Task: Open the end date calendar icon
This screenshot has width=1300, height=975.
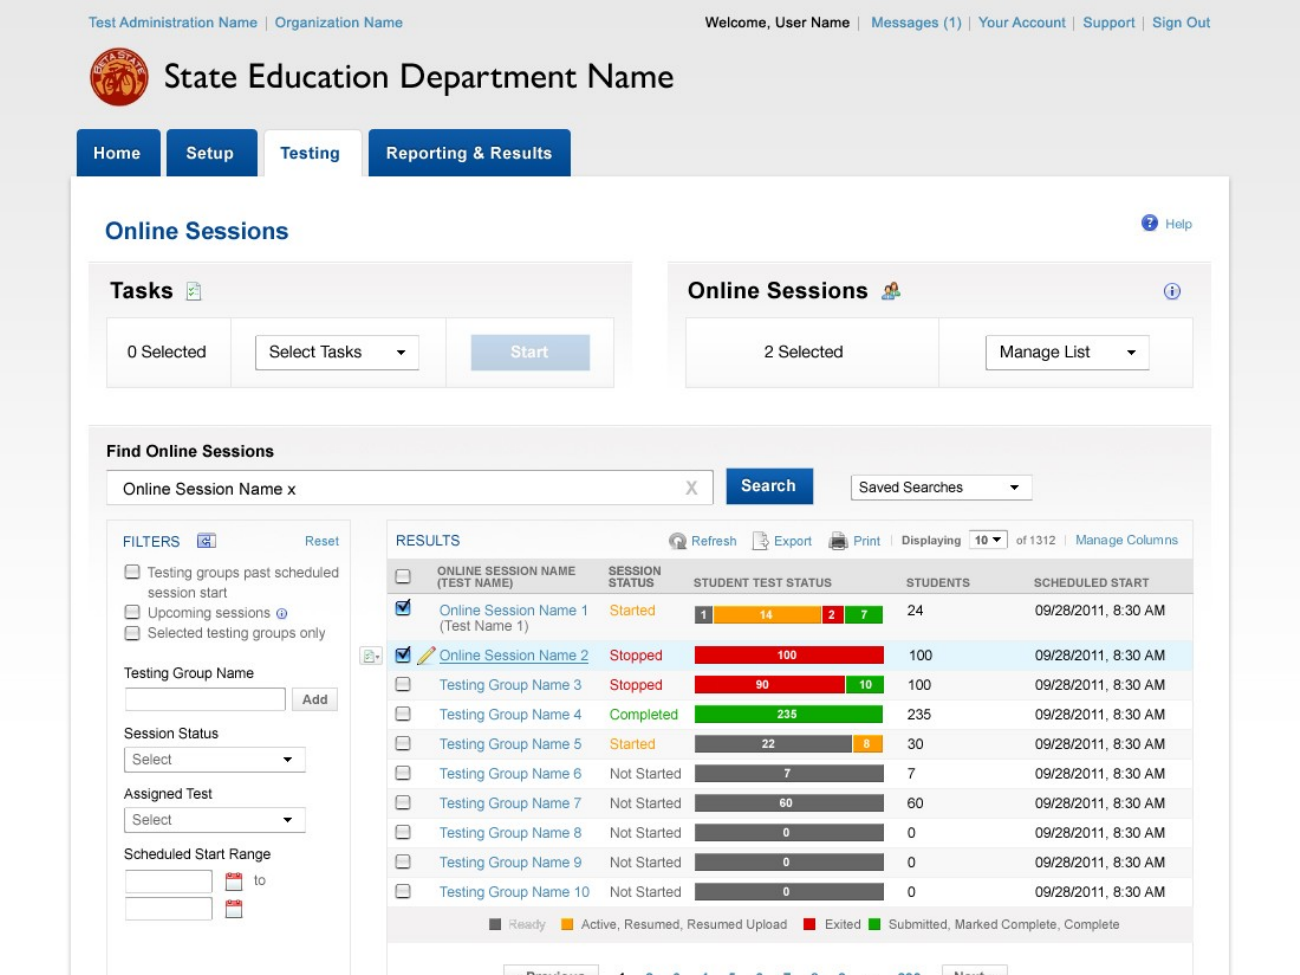Action: coord(234,909)
